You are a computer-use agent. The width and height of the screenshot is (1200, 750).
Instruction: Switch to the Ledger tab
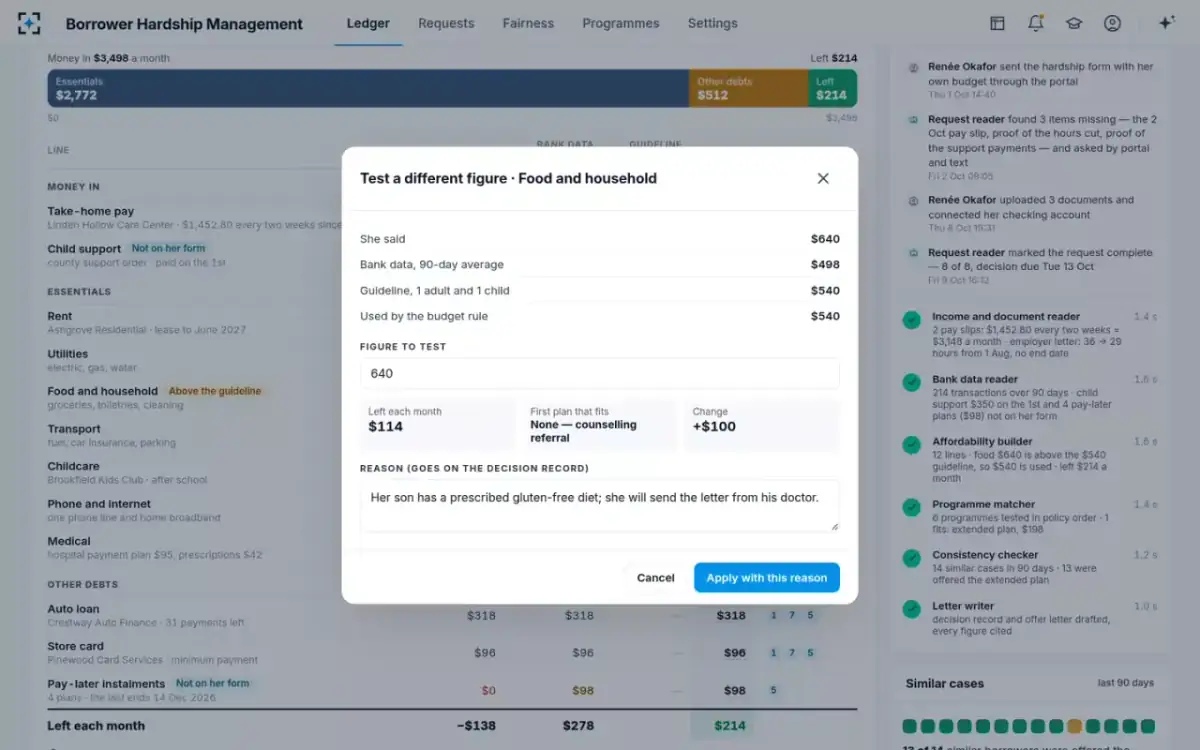click(368, 23)
